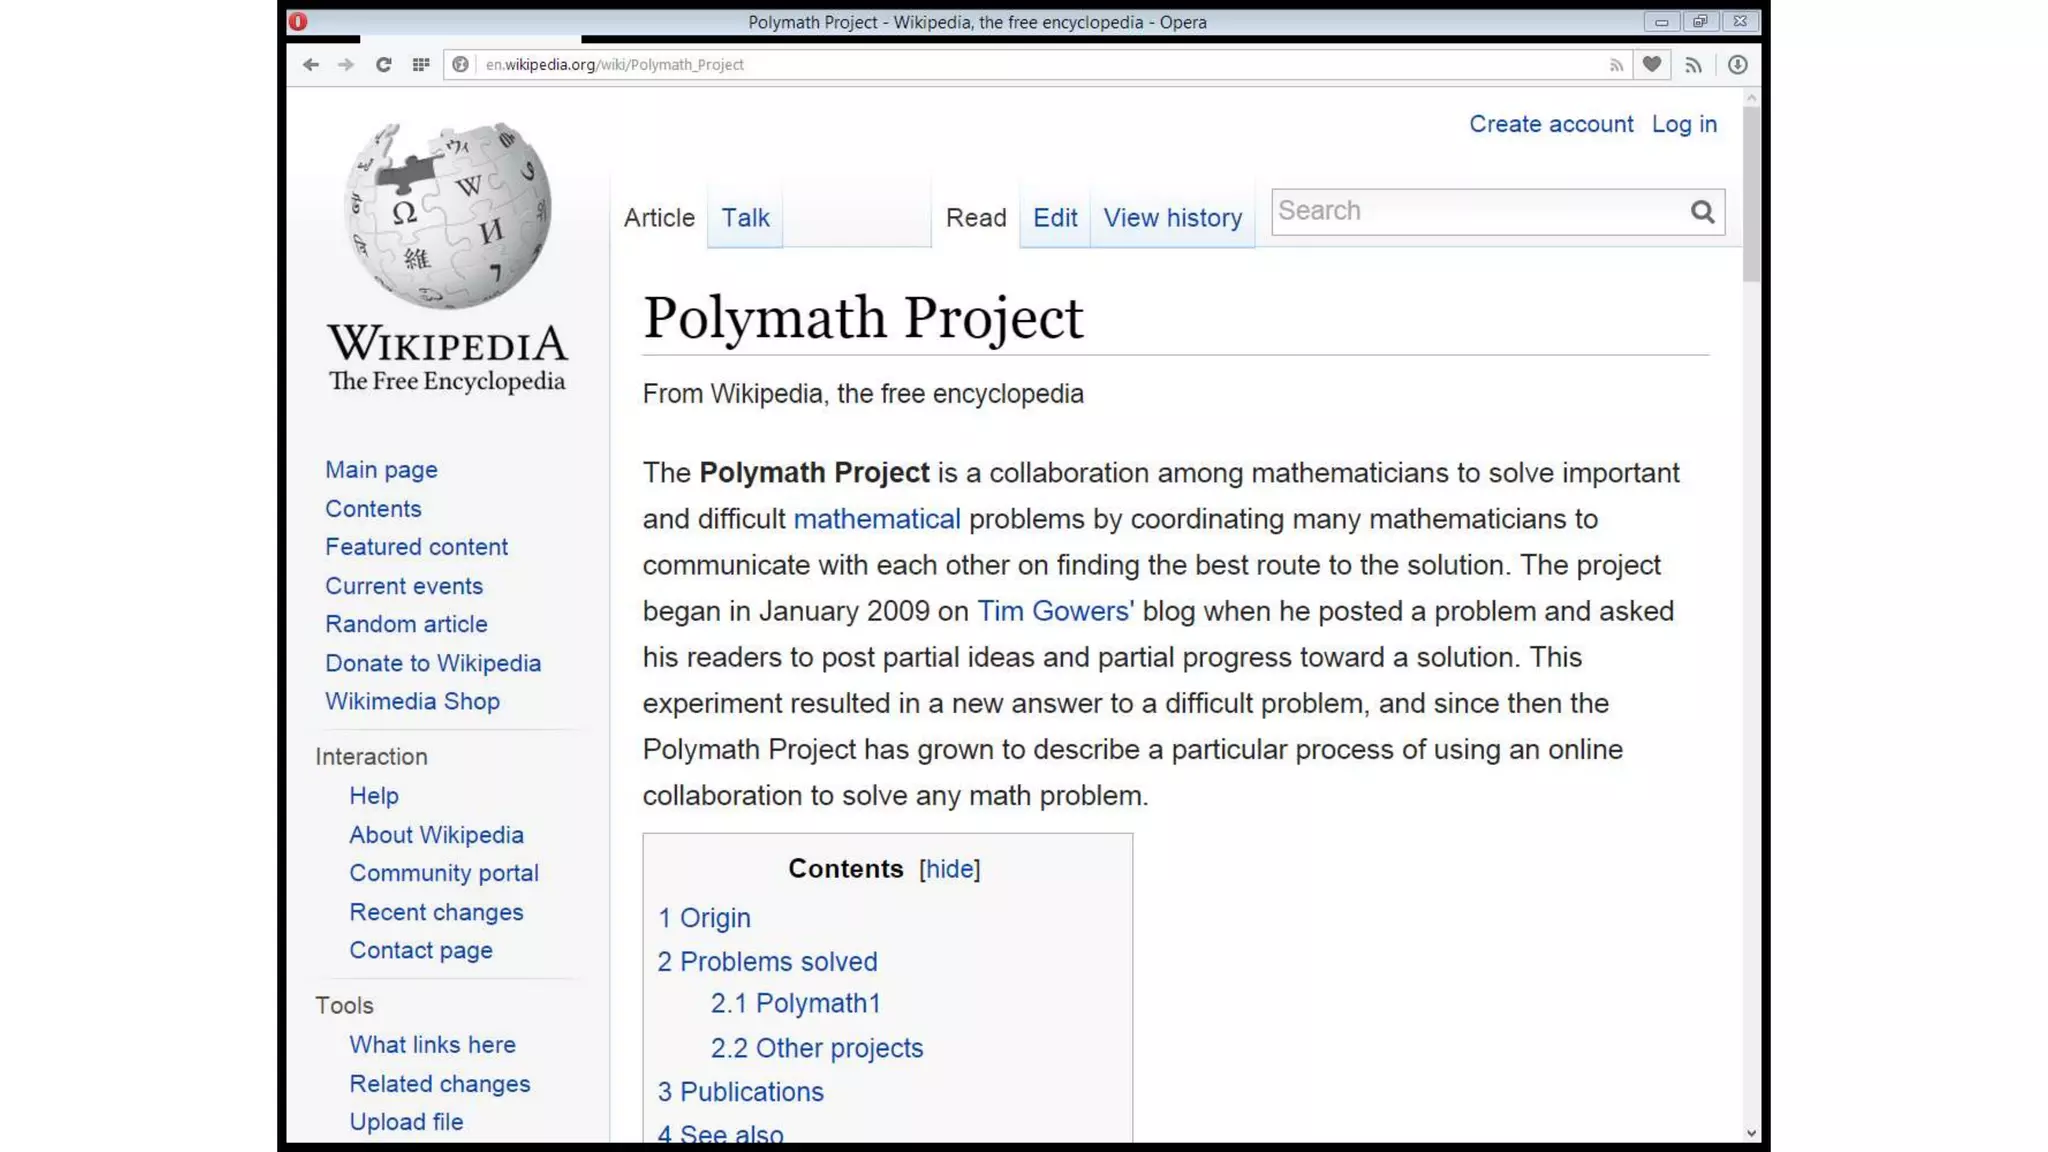2048x1152 pixels.
Task: Switch to the Talk tab
Action: [745, 218]
